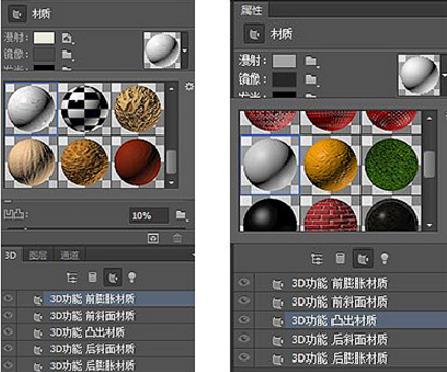Toggle eye for 后斜面材质 in right panel
447x372 pixels.
(244, 339)
